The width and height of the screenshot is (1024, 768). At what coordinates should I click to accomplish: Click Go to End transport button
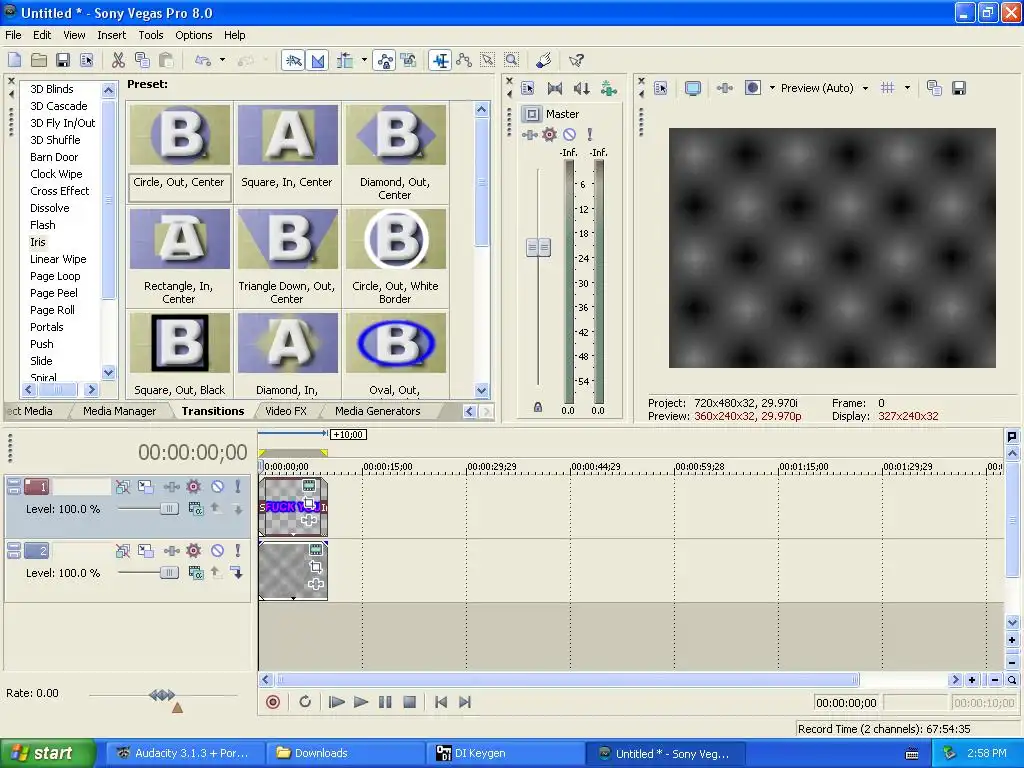click(465, 702)
